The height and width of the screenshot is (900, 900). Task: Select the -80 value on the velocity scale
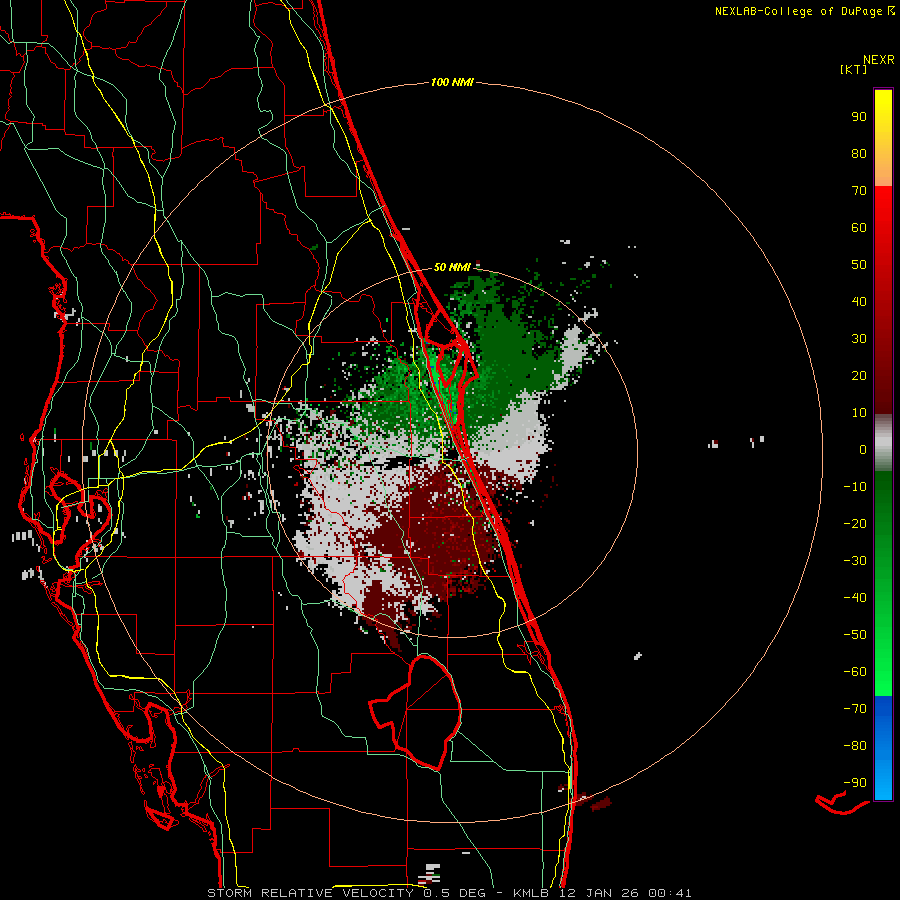(855, 746)
